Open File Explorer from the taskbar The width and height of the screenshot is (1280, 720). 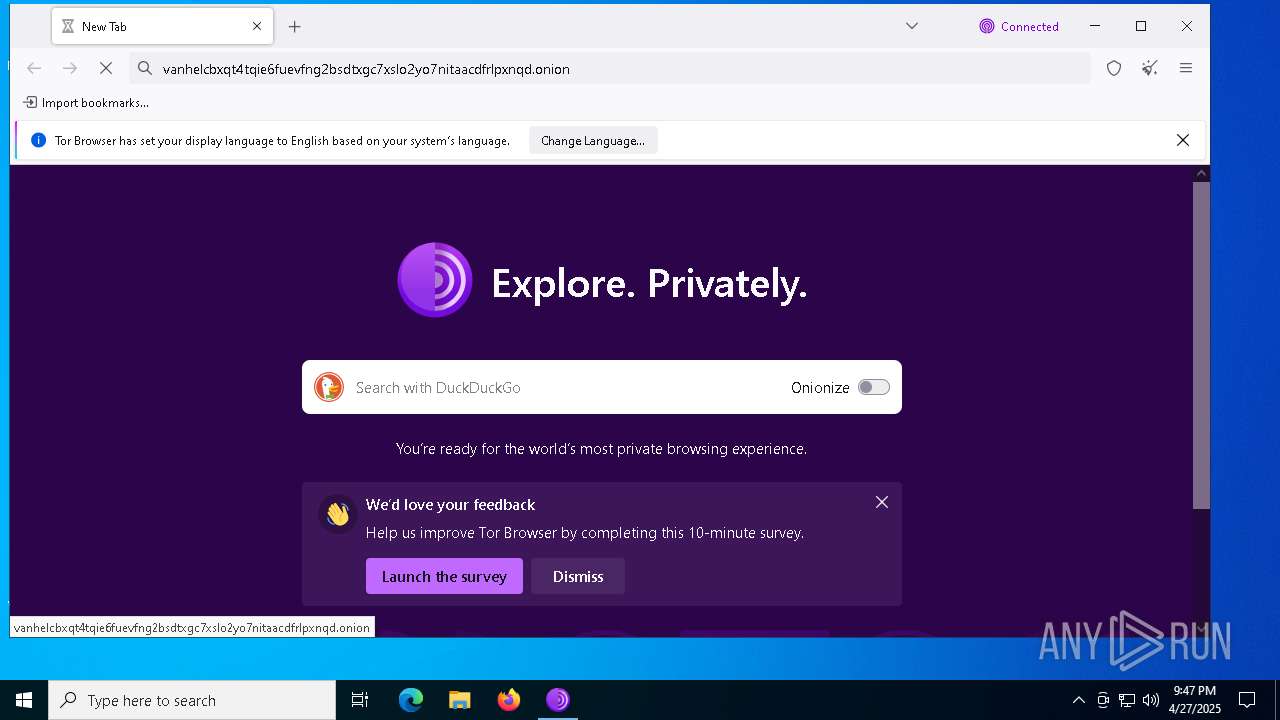[x=459, y=700]
